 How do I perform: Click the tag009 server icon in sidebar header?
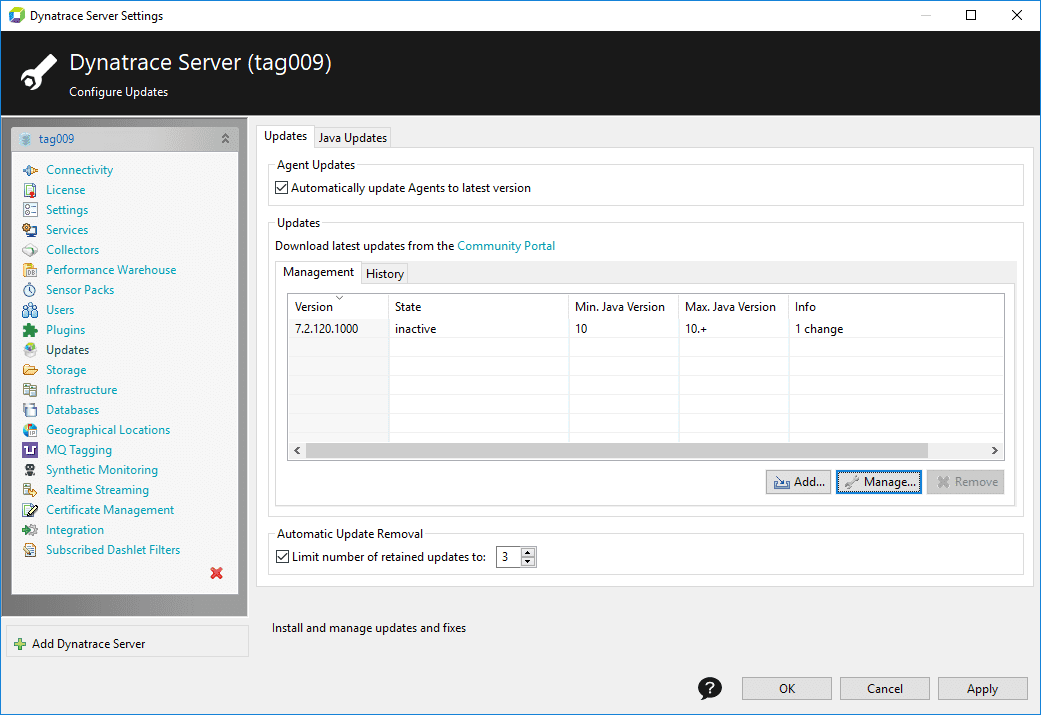(25, 139)
